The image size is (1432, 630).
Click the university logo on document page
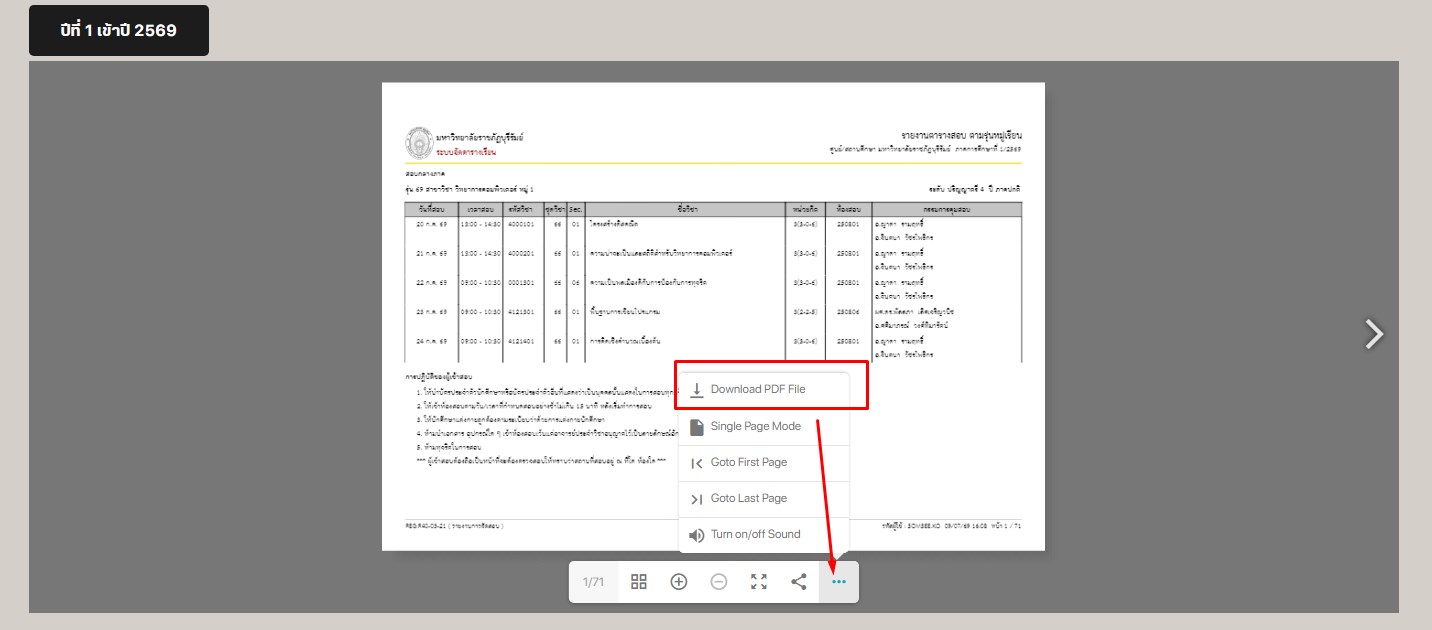pyautogui.click(x=418, y=143)
